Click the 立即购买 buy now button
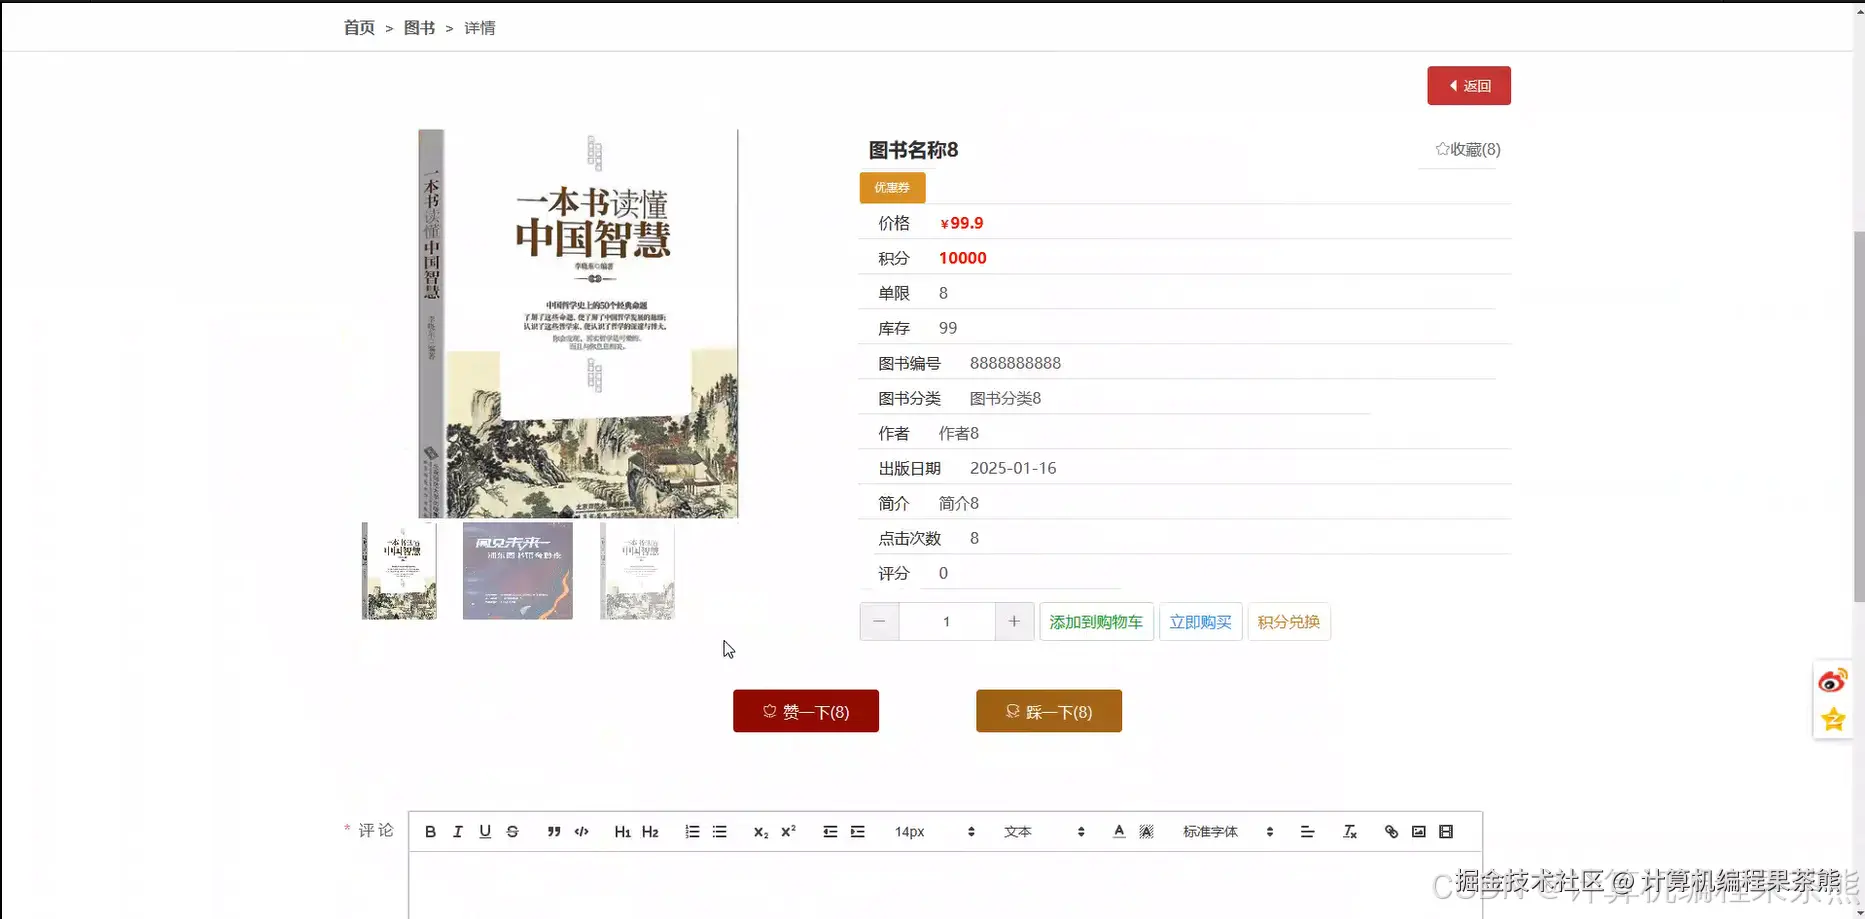 1200,621
